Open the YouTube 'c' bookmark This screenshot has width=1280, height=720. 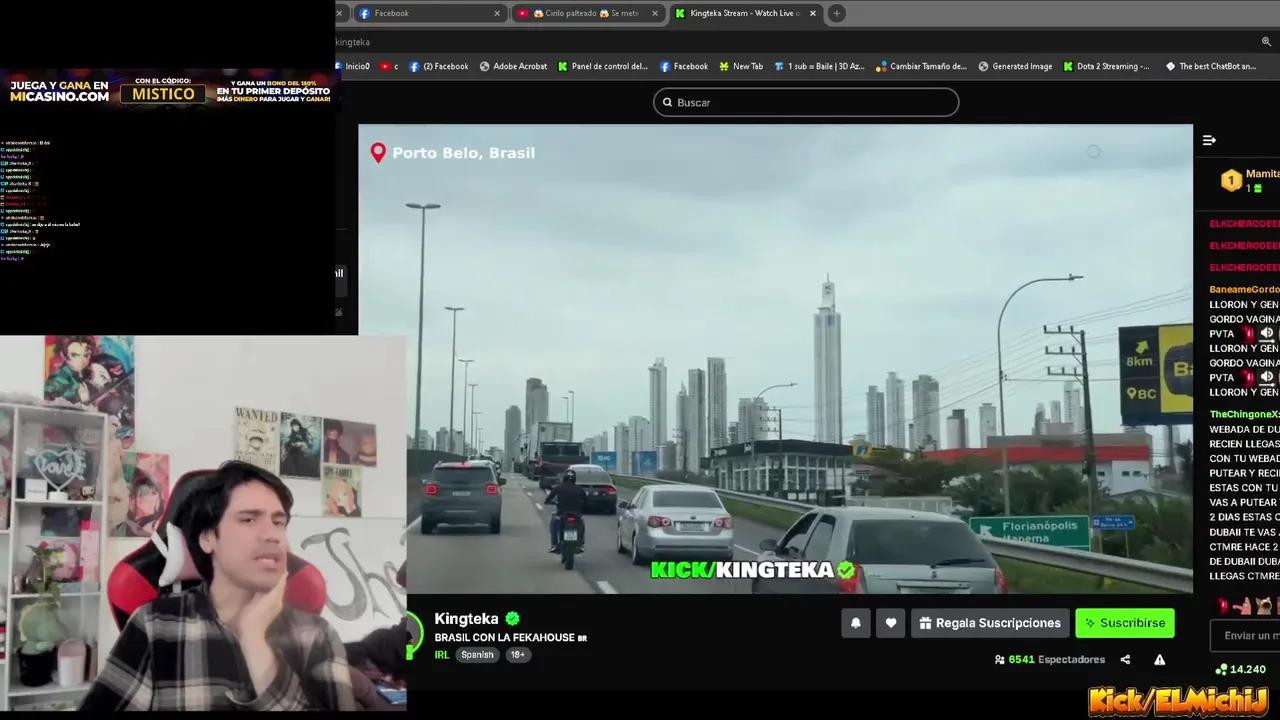[389, 66]
